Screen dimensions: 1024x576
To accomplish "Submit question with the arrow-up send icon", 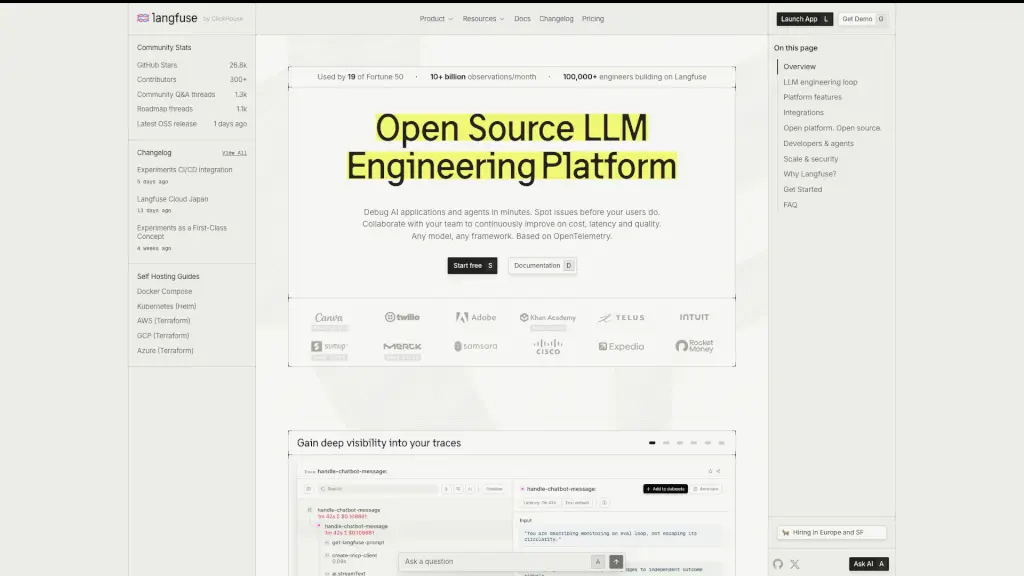I will tap(616, 562).
